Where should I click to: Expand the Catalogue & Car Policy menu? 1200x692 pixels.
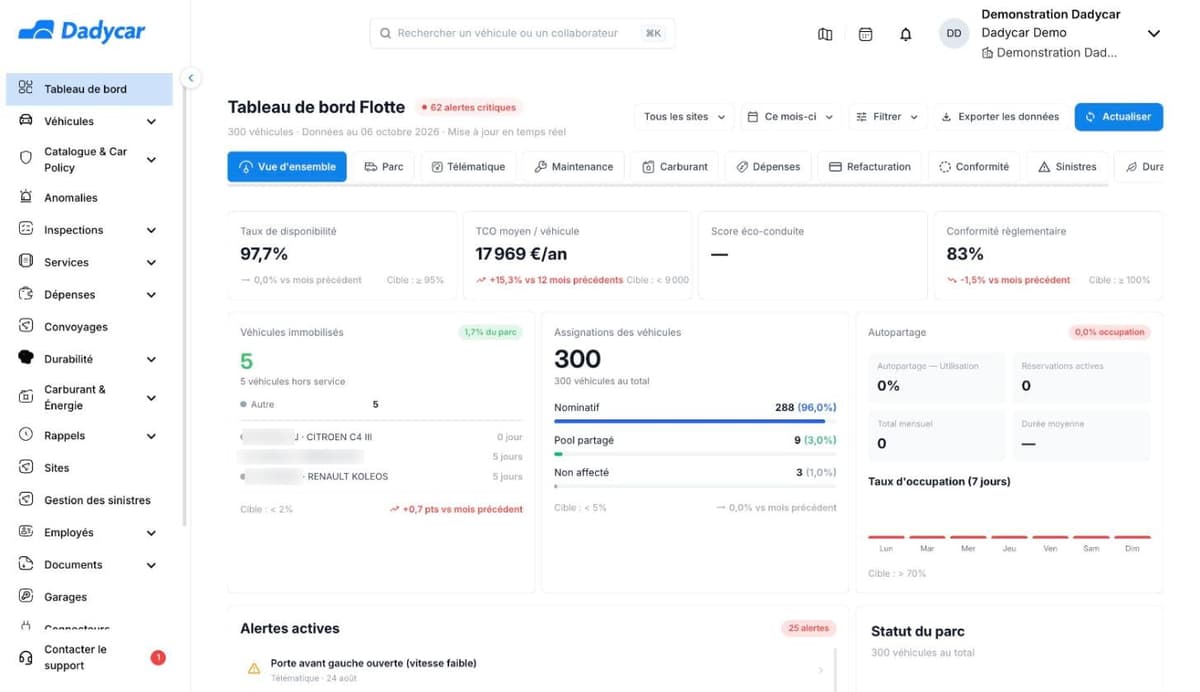click(151, 160)
